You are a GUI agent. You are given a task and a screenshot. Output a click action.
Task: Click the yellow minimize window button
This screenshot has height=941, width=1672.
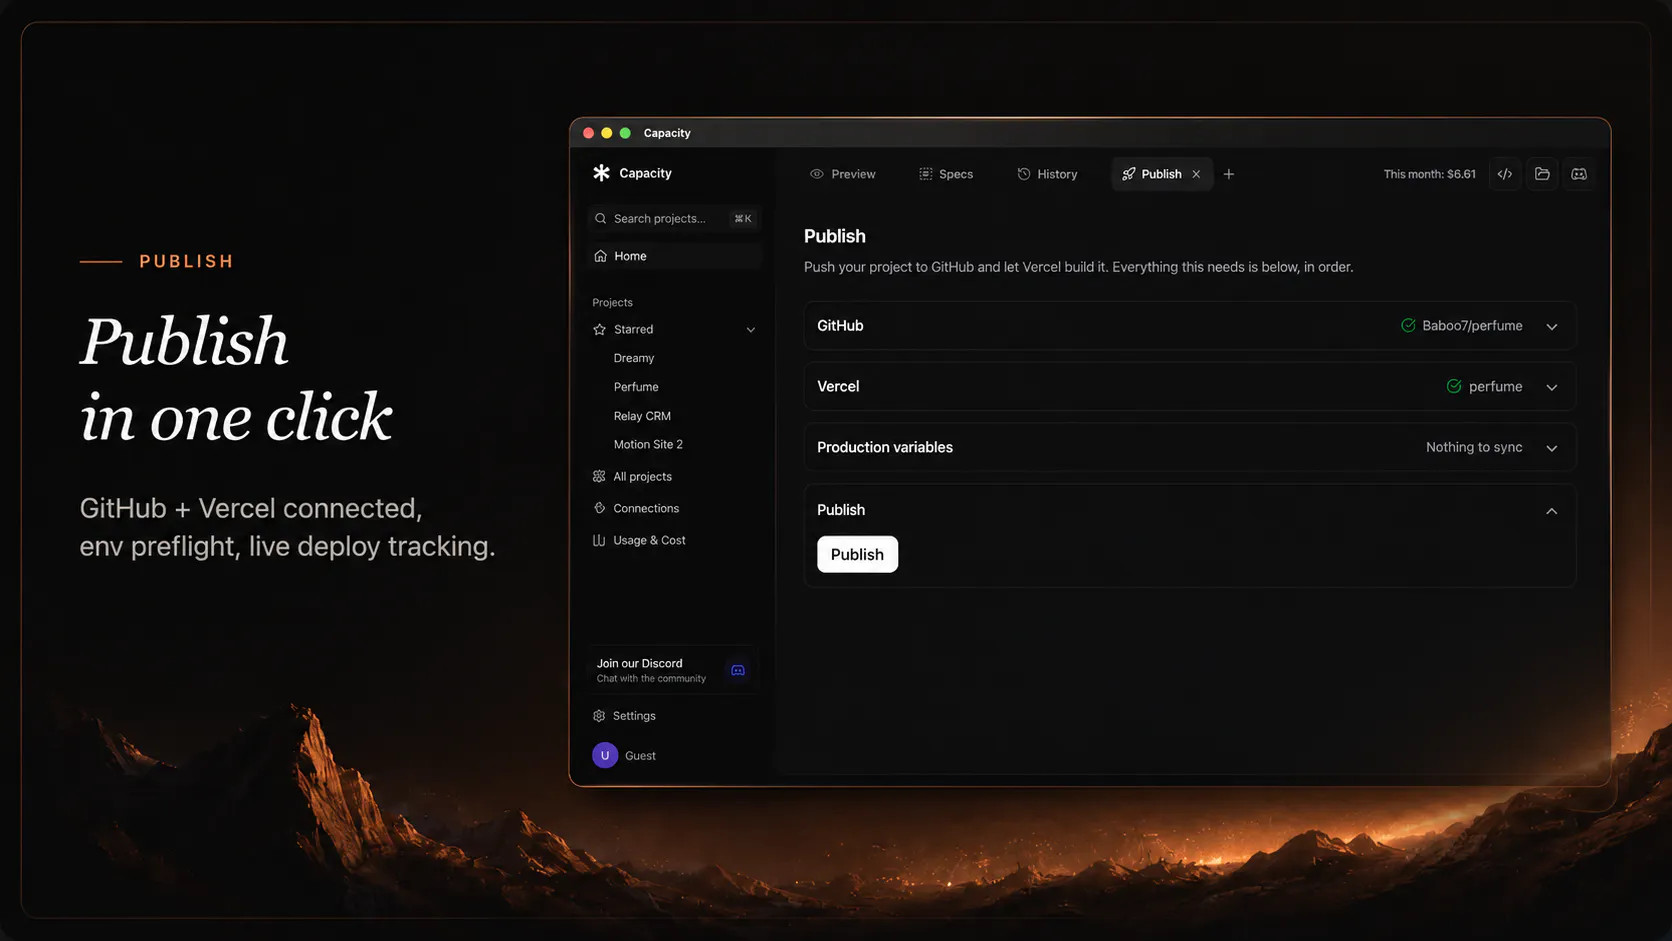[607, 133]
